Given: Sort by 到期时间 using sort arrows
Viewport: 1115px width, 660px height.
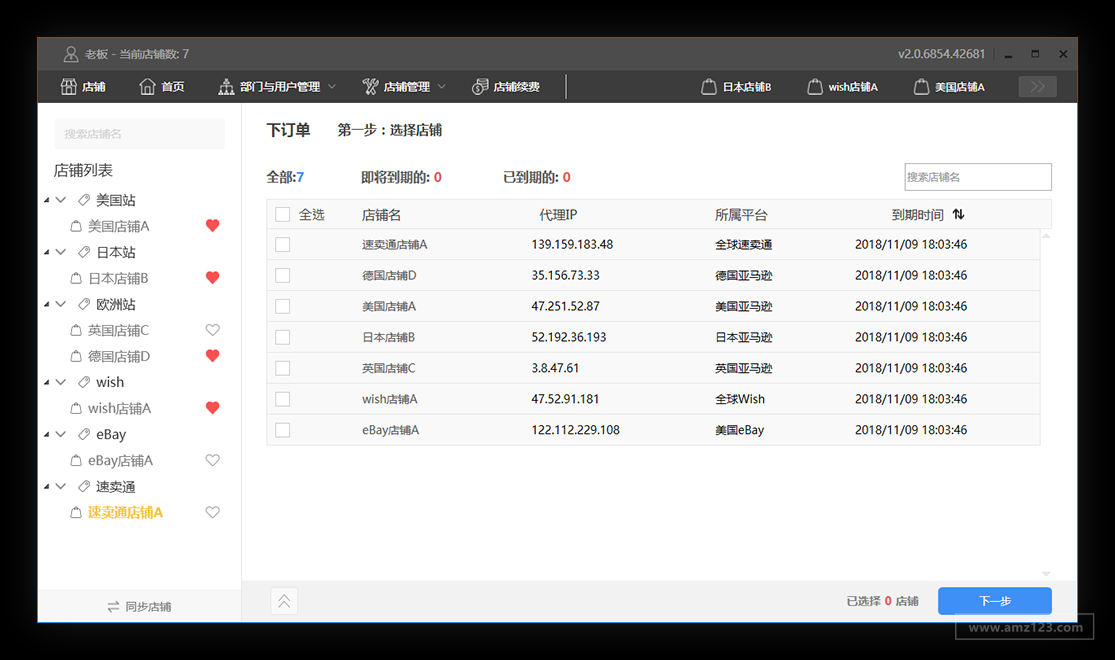Looking at the screenshot, I should [x=959, y=214].
